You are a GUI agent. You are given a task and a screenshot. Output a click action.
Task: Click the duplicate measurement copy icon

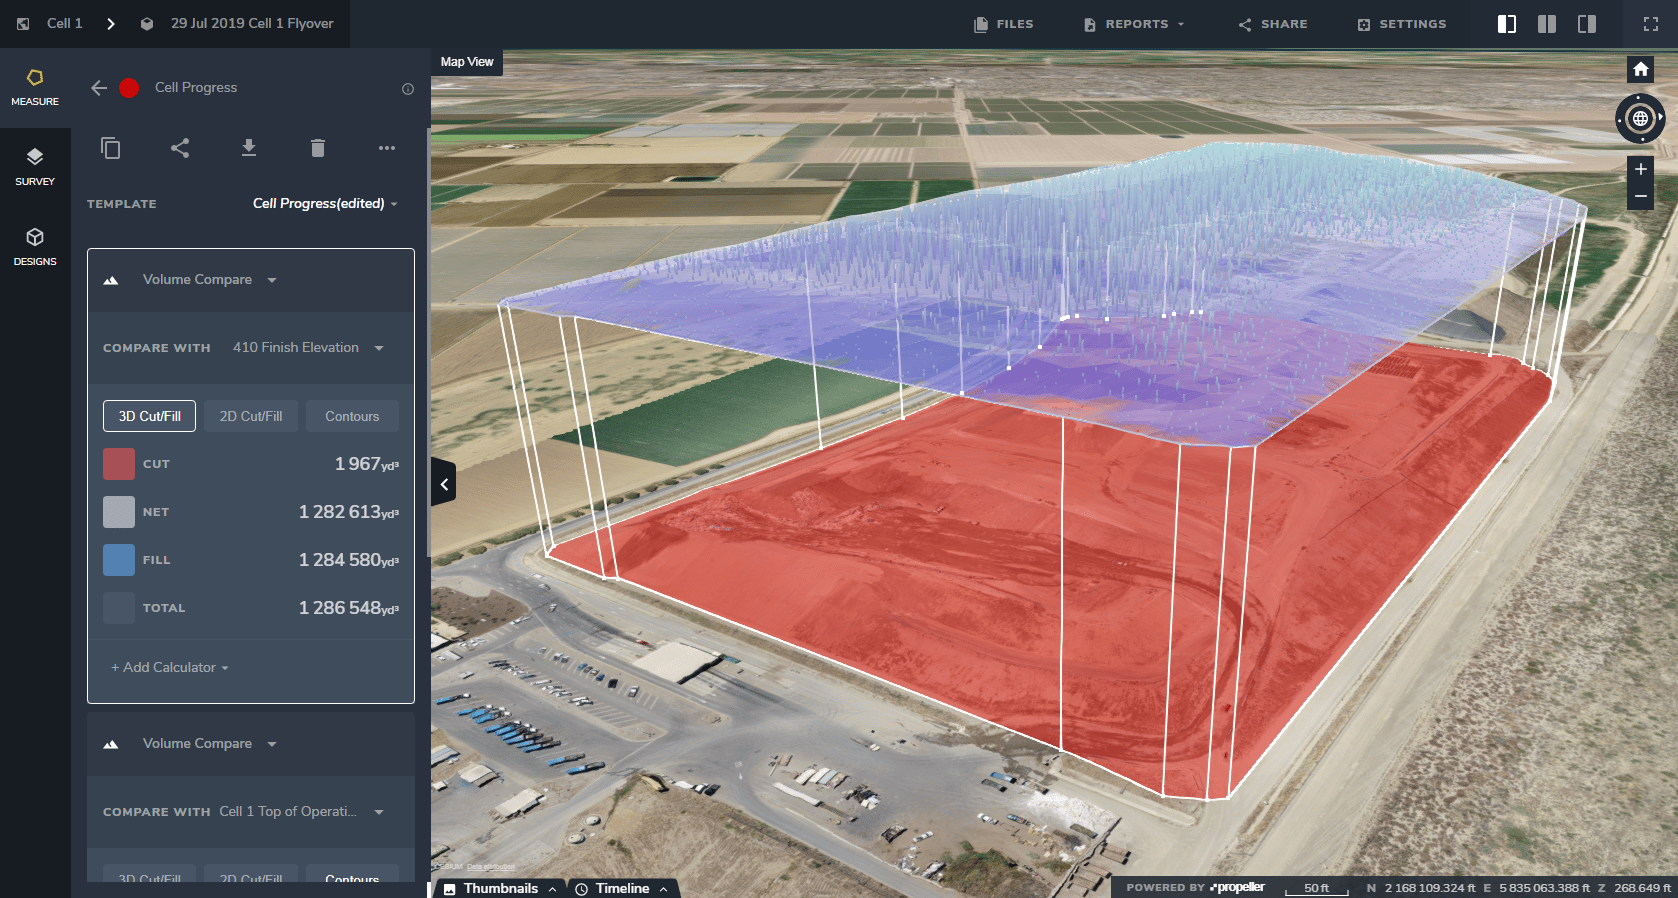coord(111,149)
